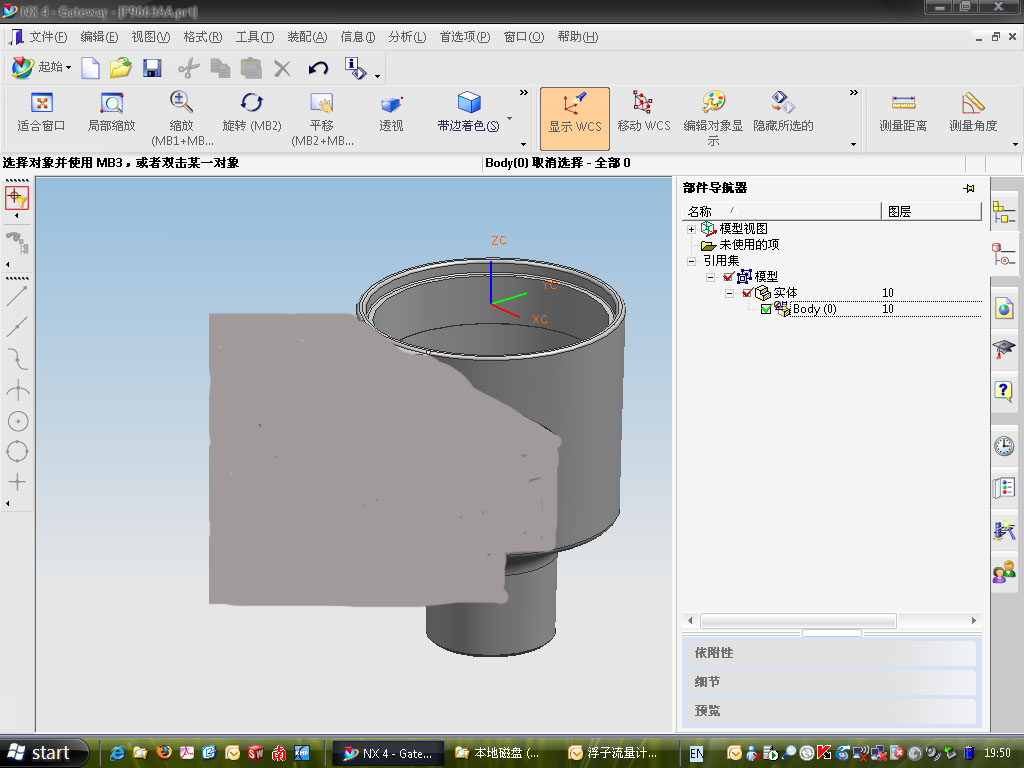Switch to the 本地磁盘 taskbar window
This screenshot has width=1024, height=768.
(x=498, y=753)
